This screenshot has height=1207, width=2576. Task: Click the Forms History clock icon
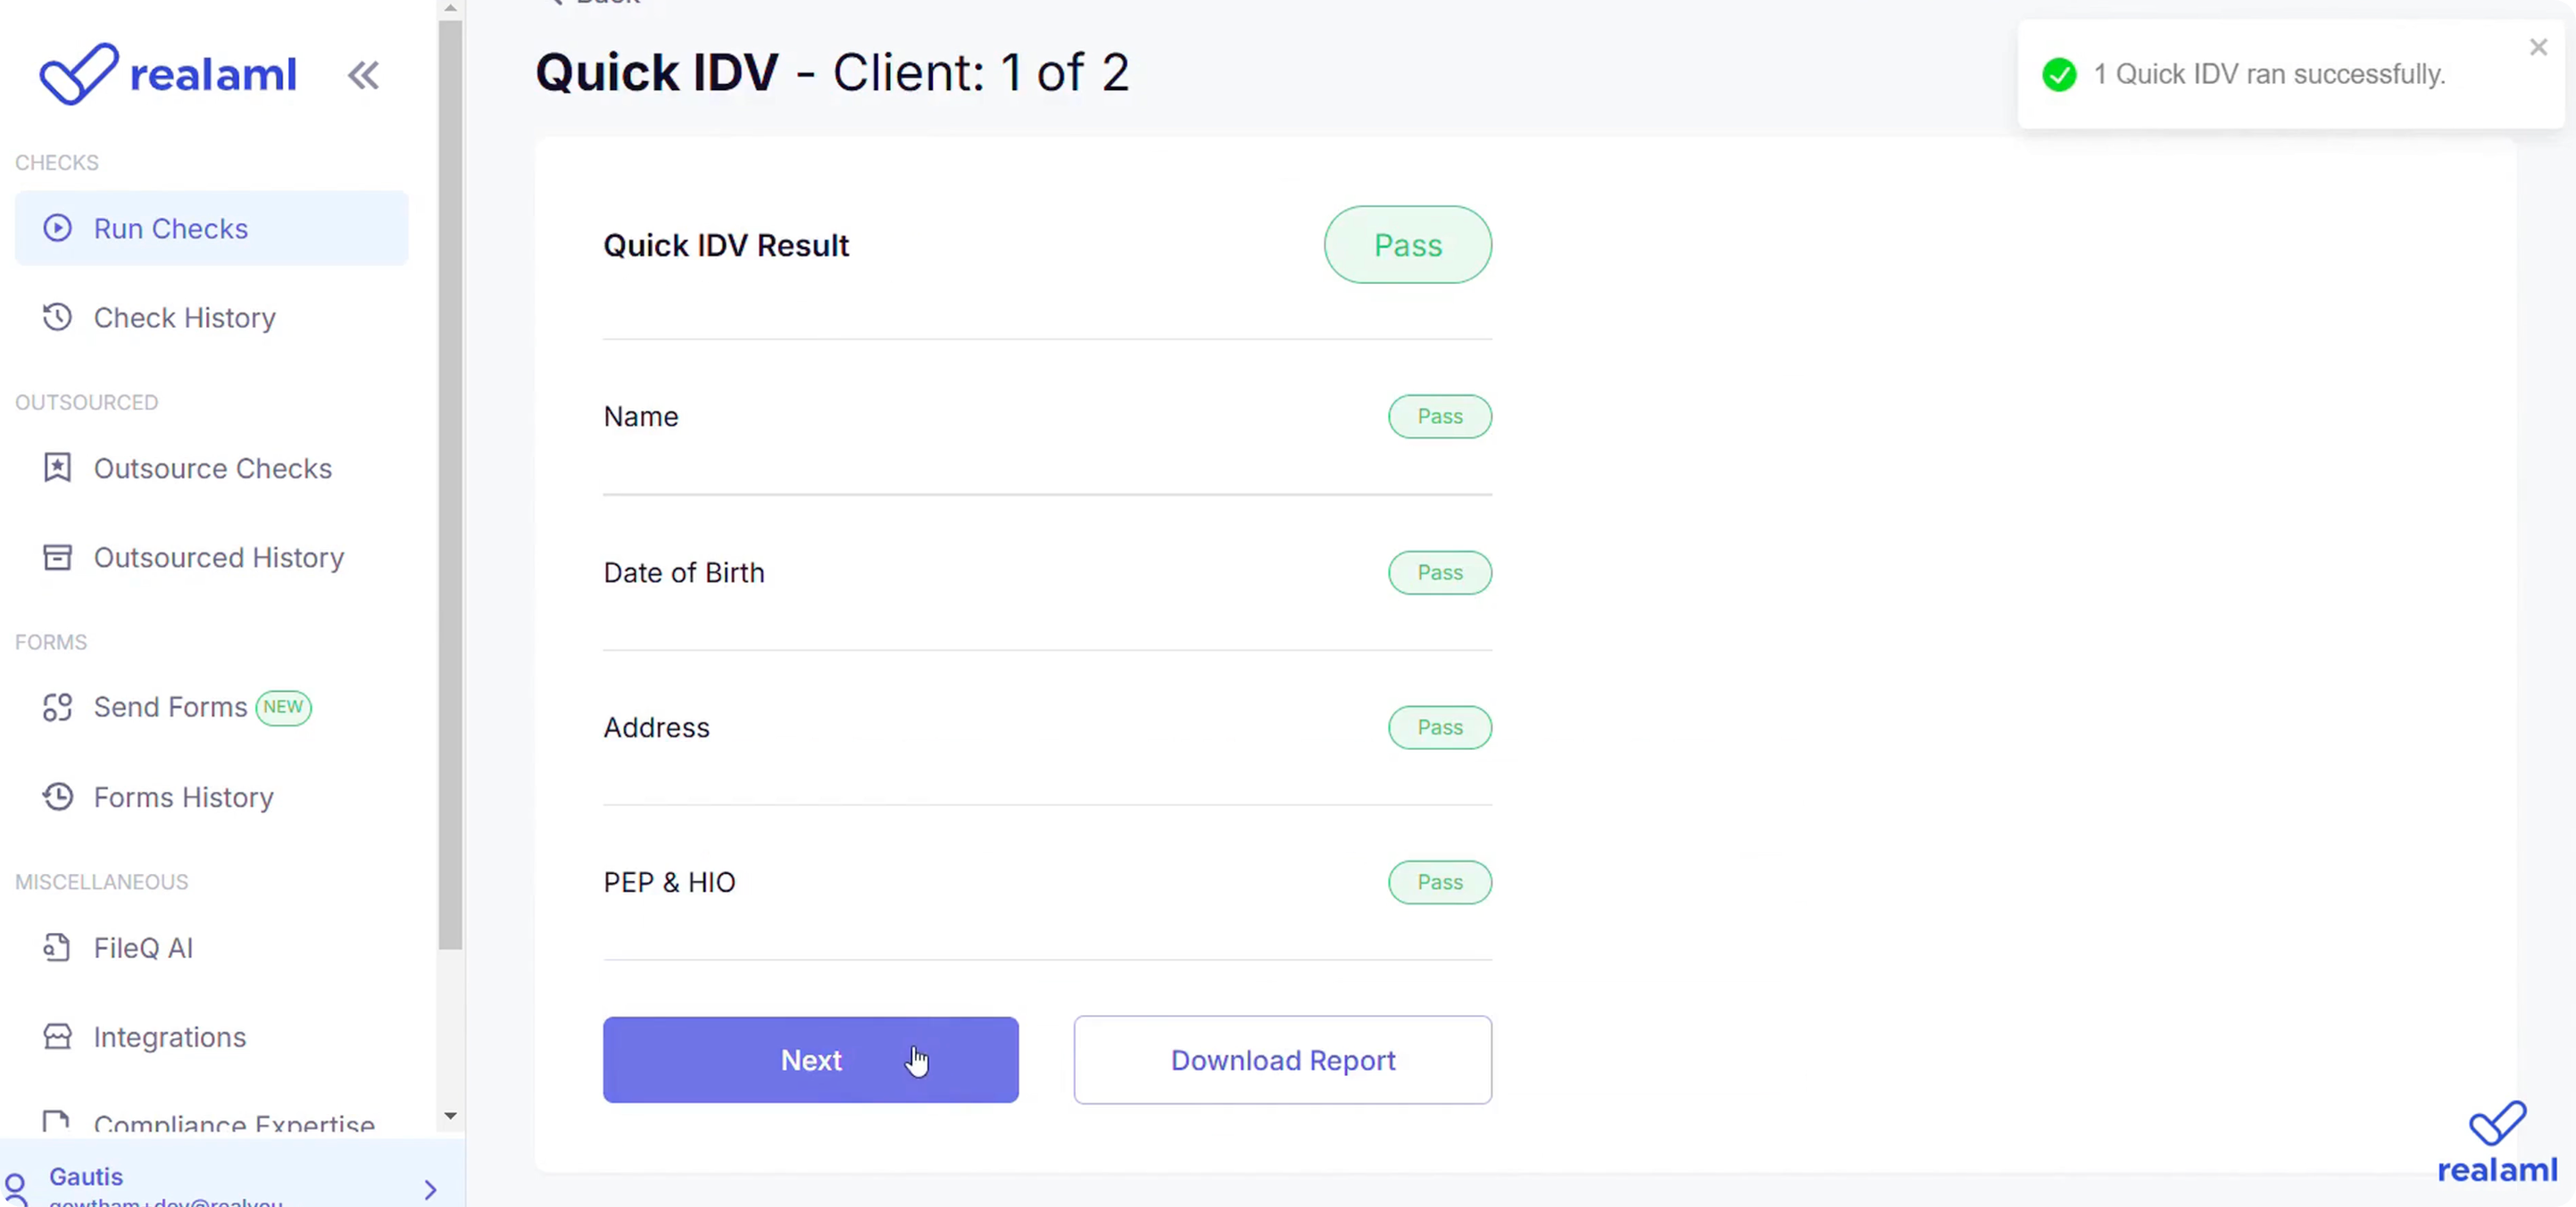point(58,797)
